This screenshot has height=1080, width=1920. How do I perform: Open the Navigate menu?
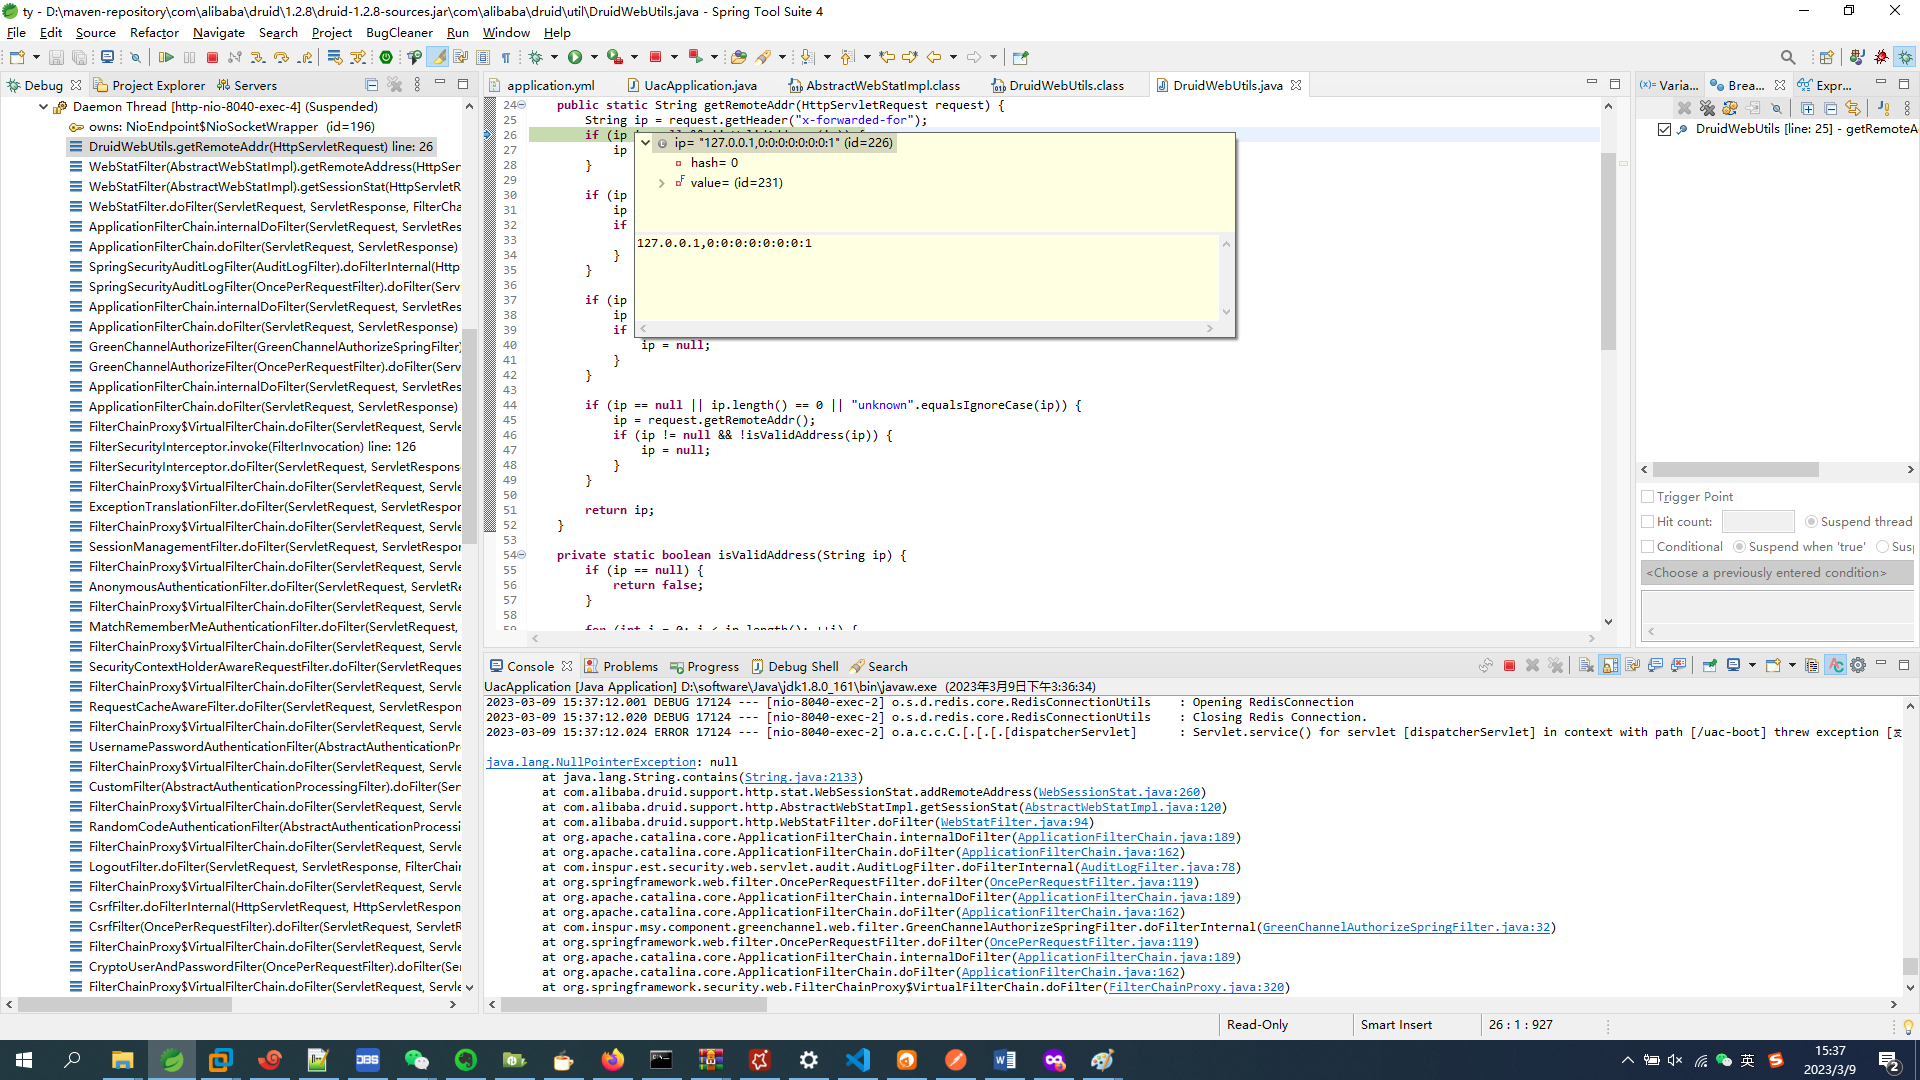point(218,33)
